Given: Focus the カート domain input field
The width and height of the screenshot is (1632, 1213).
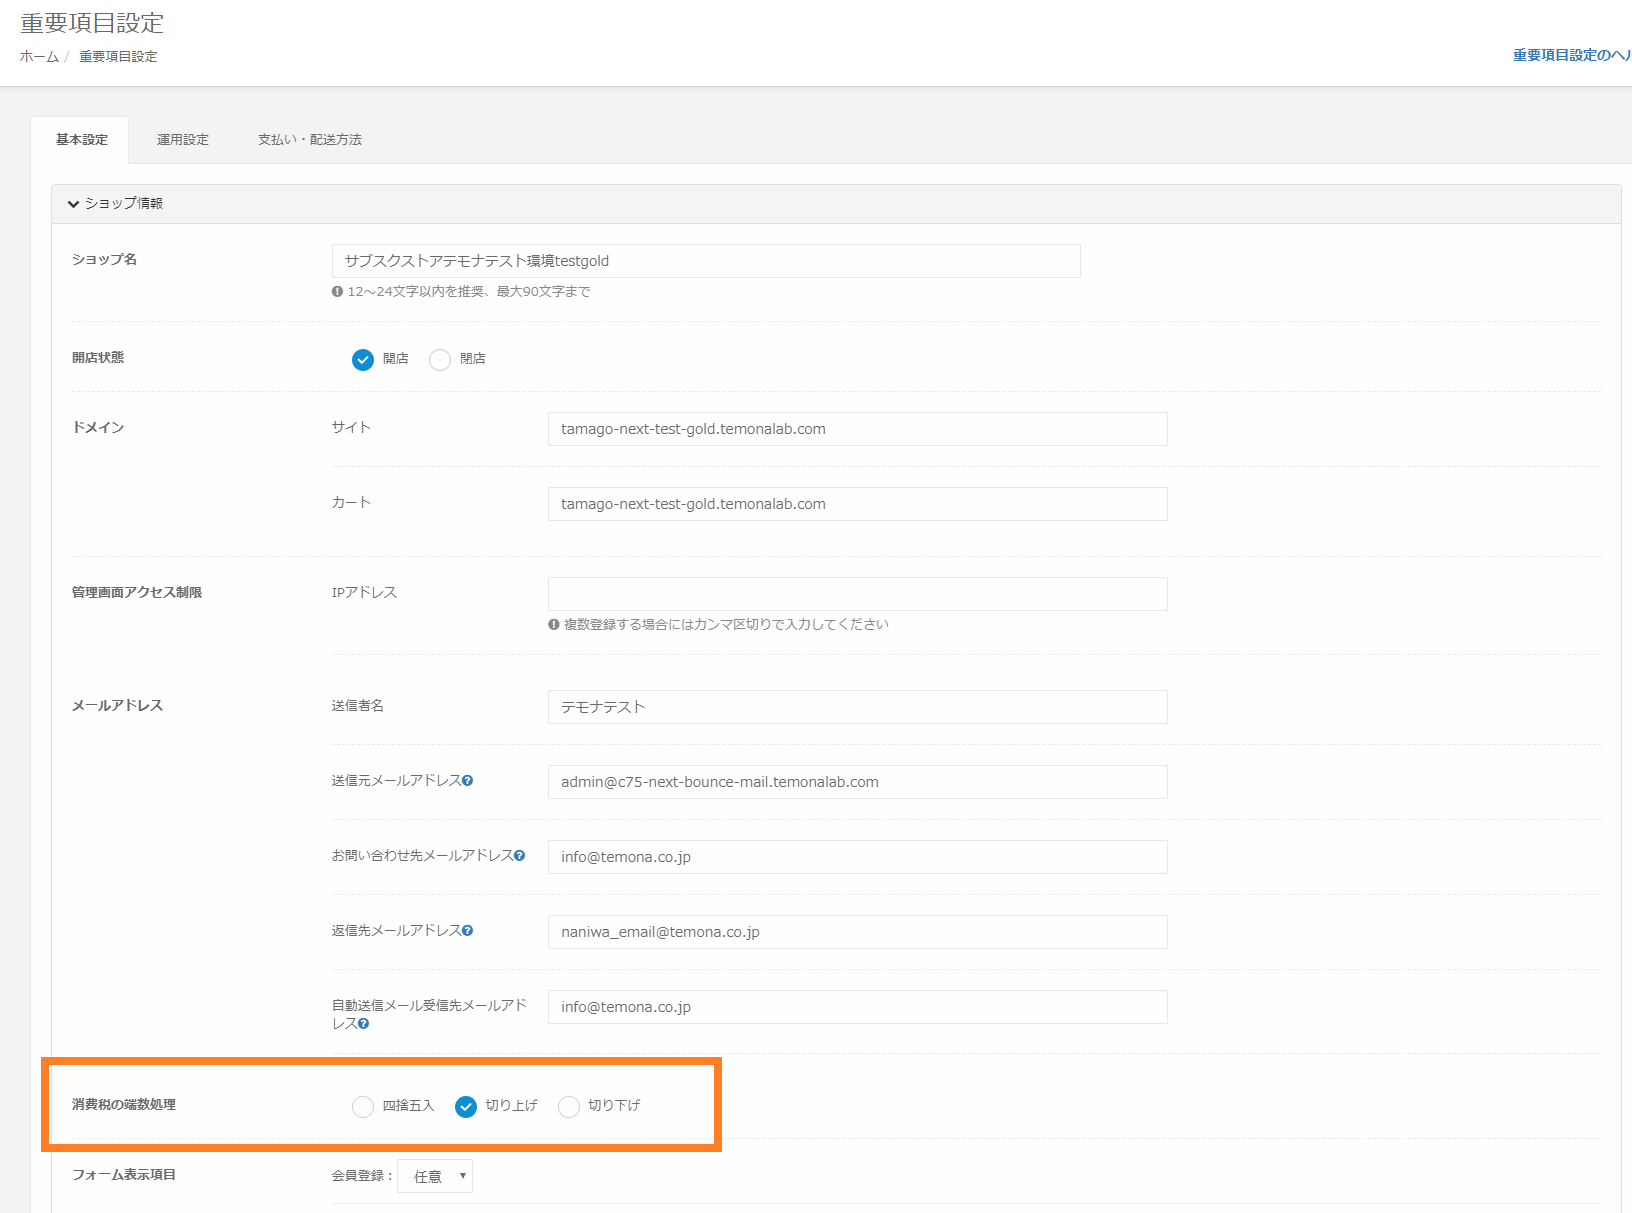Looking at the screenshot, I should click(858, 504).
